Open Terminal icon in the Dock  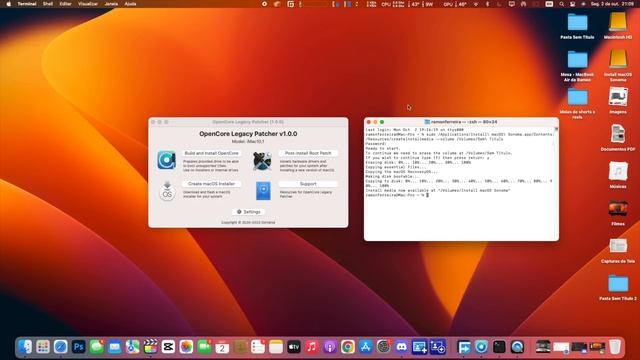click(499, 347)
